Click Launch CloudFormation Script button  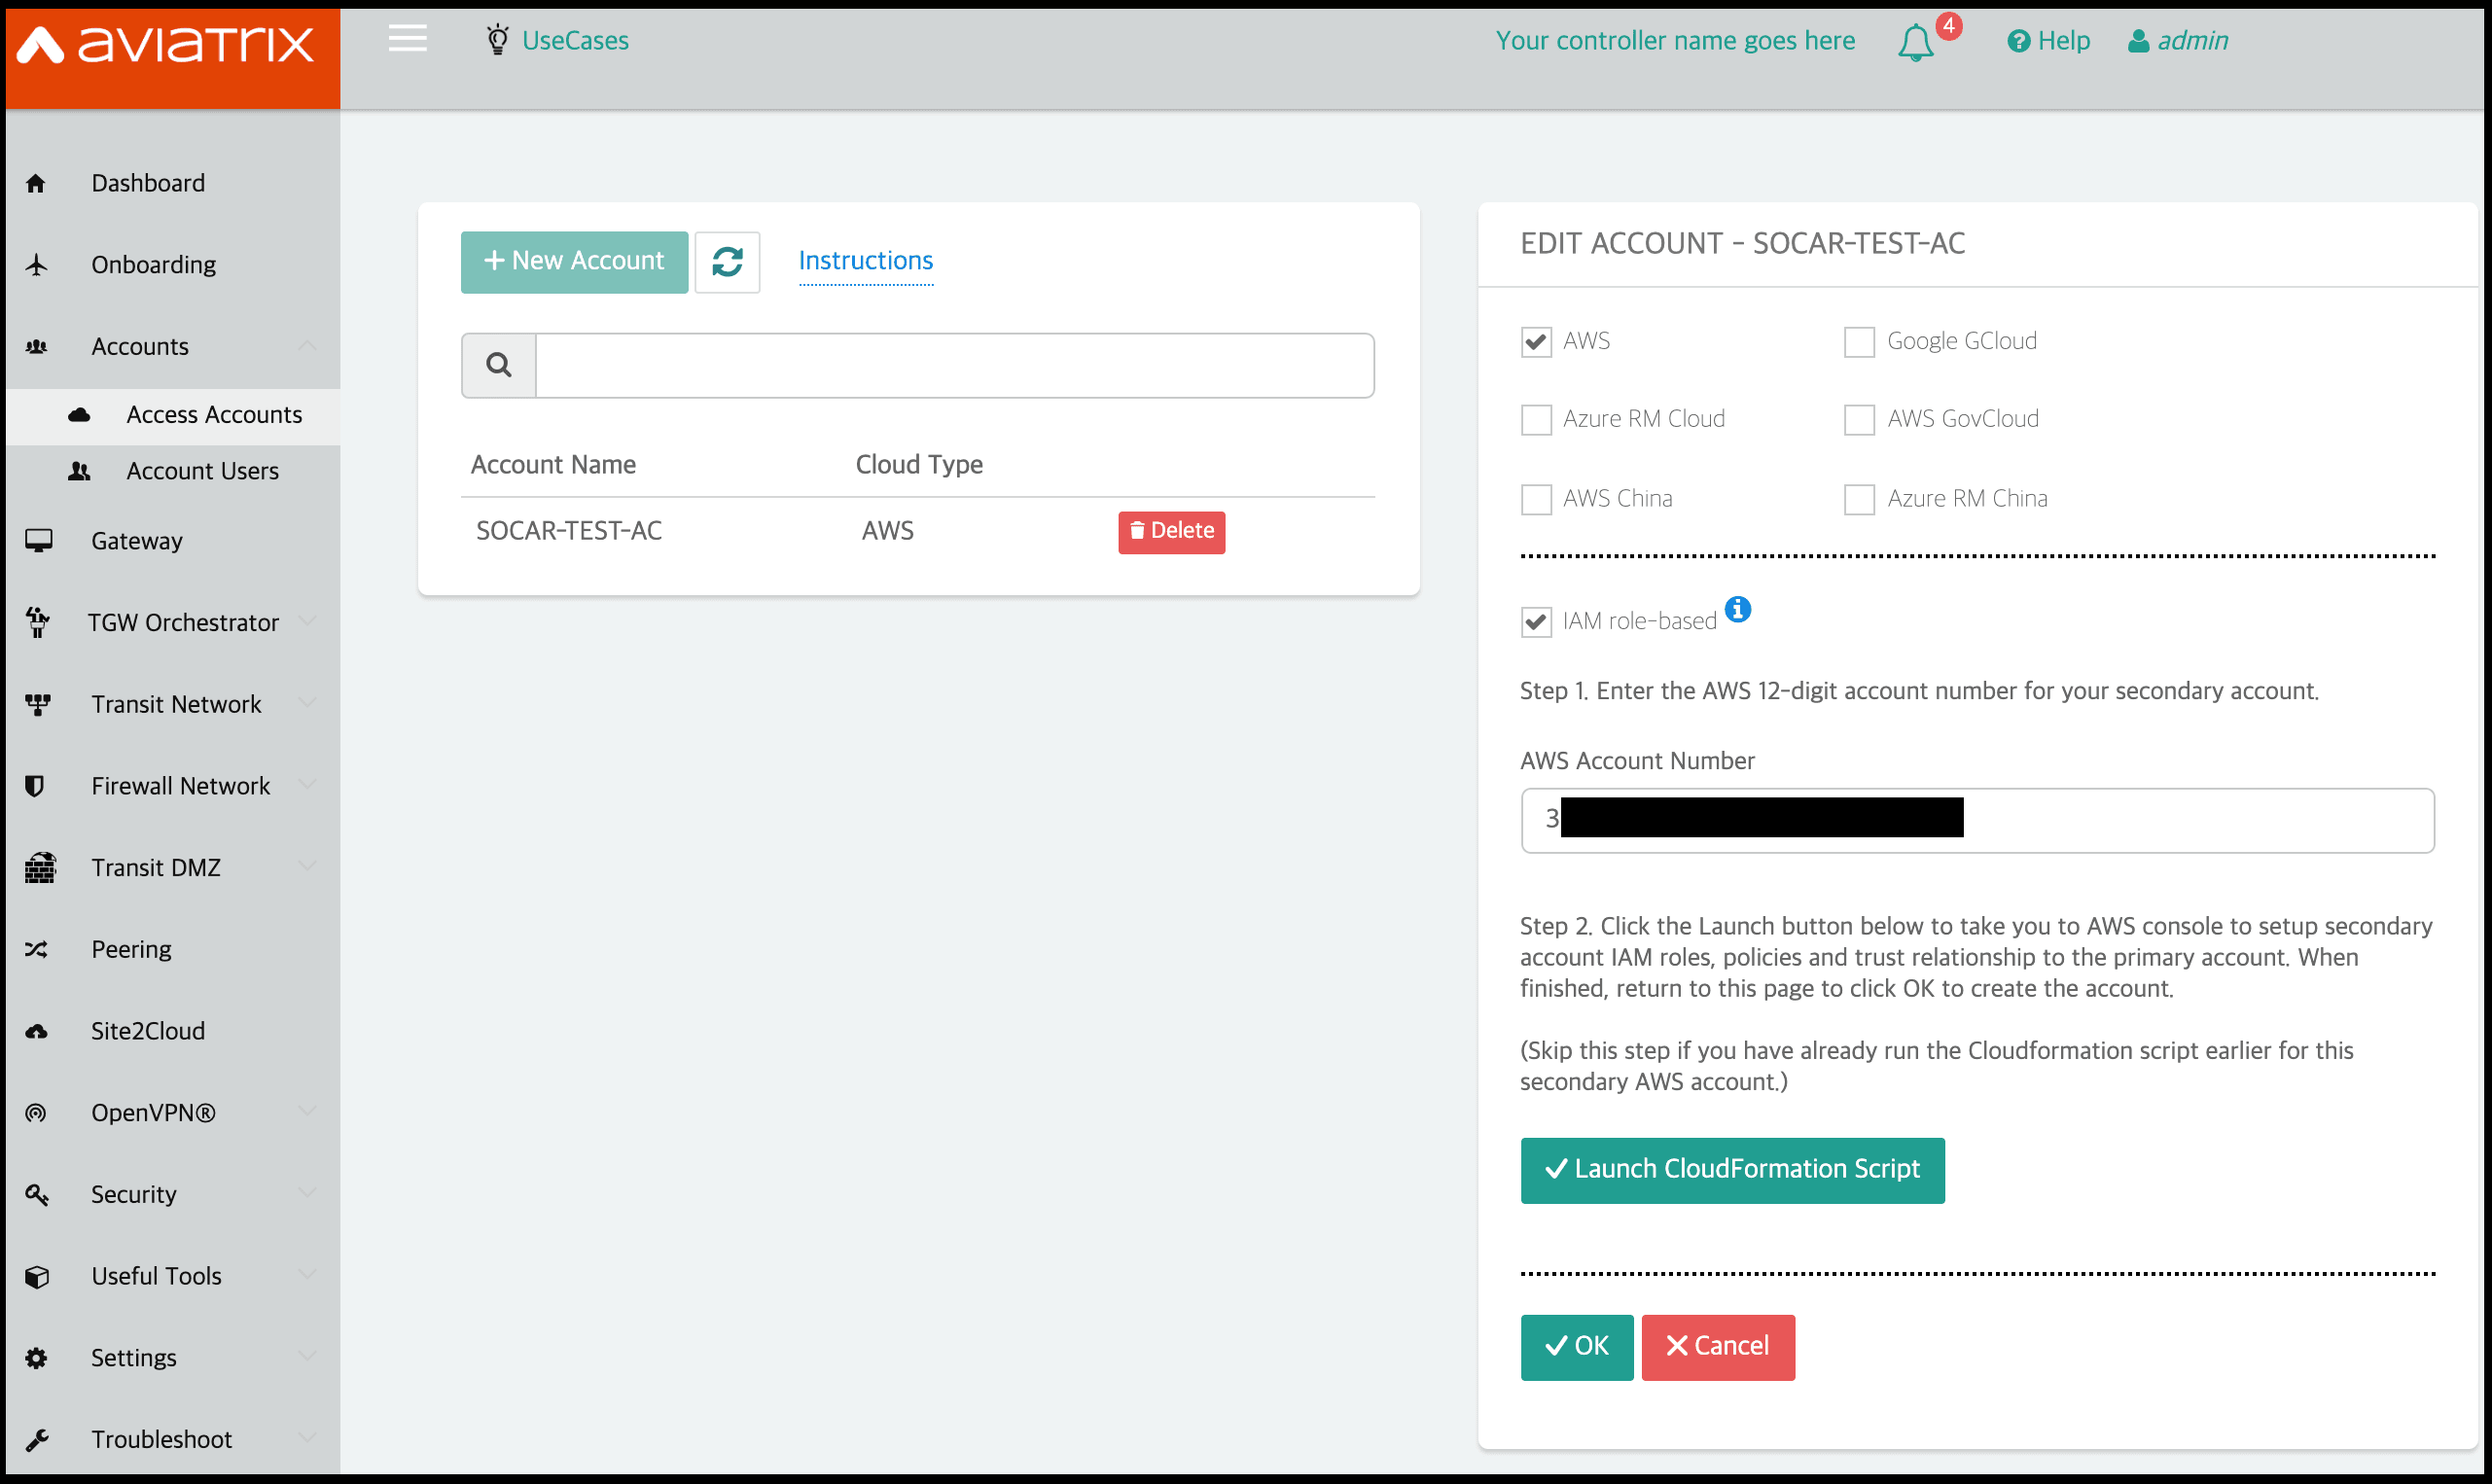1732,1170
